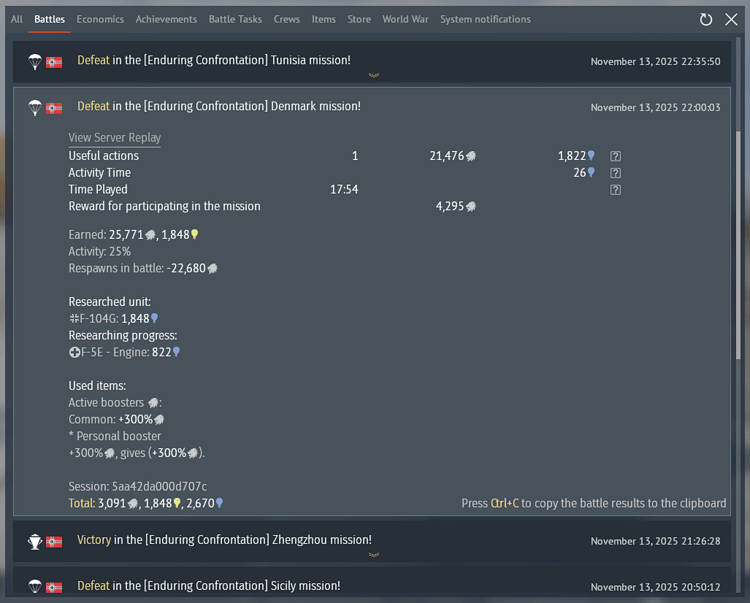Click parachute icon on Denmark mission entry

pos(35,107)
